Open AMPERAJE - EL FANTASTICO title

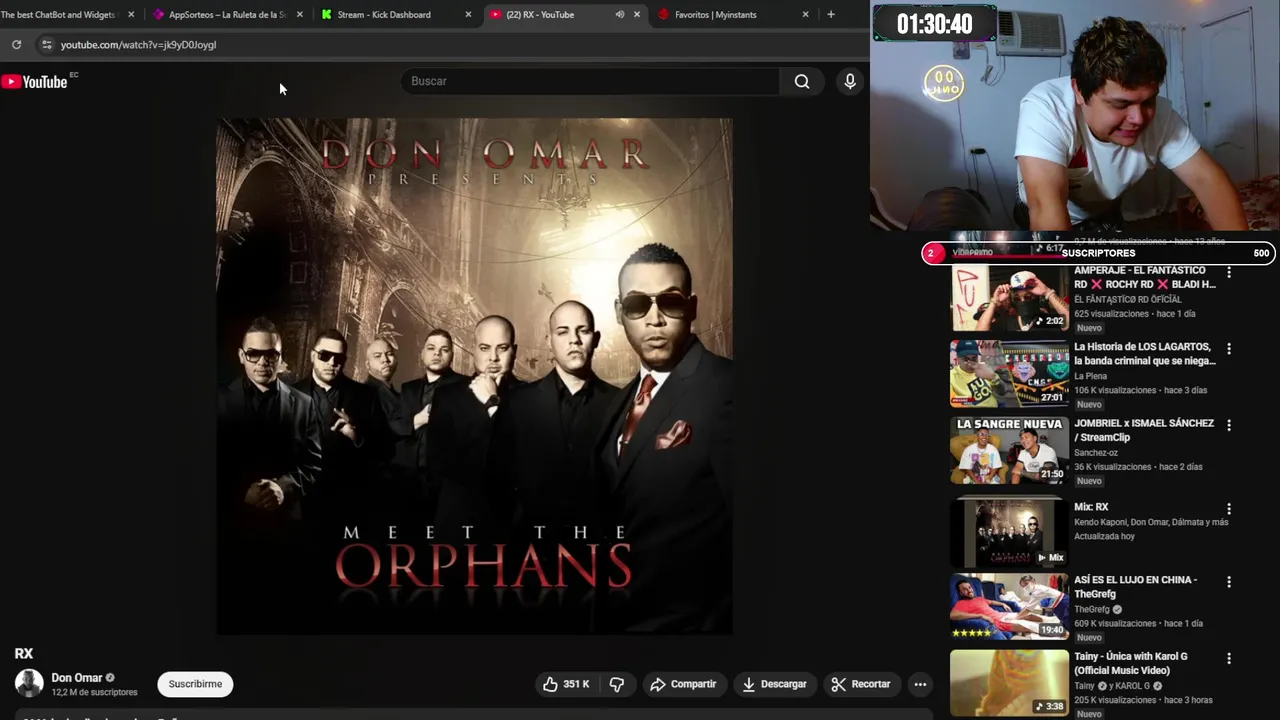[x=1145, y=277]
